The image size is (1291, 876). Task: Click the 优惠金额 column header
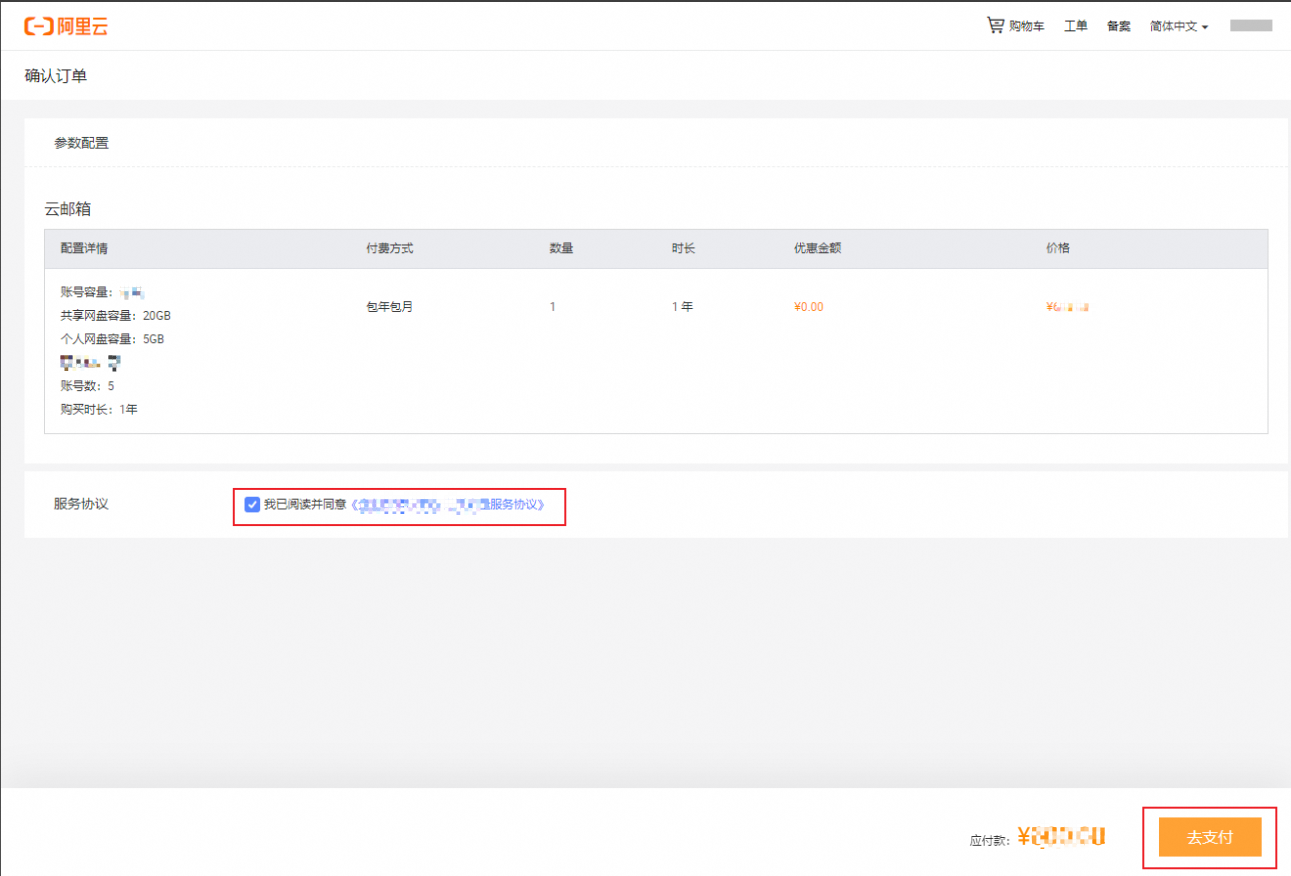click(x=817, y=248)
